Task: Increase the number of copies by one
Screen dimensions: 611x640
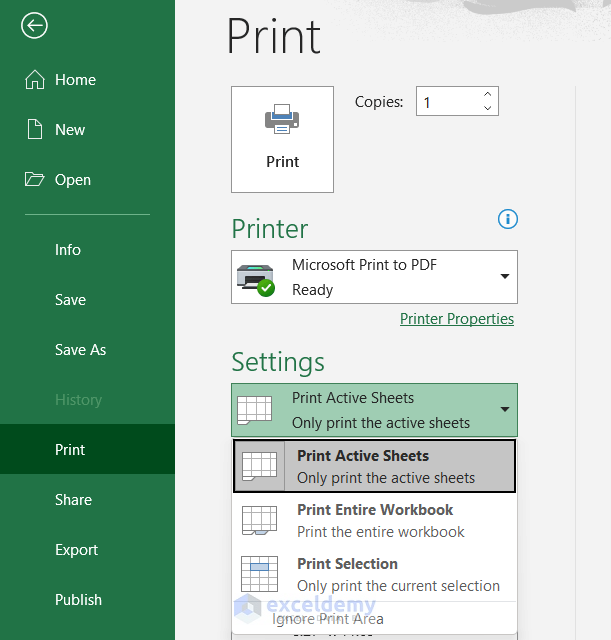Action: [x=487, y=95]
